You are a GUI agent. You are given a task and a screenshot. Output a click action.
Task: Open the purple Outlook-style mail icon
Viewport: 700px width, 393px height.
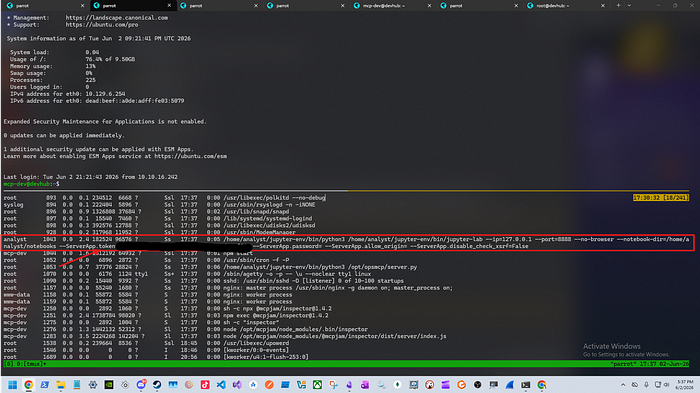point(365,385)
